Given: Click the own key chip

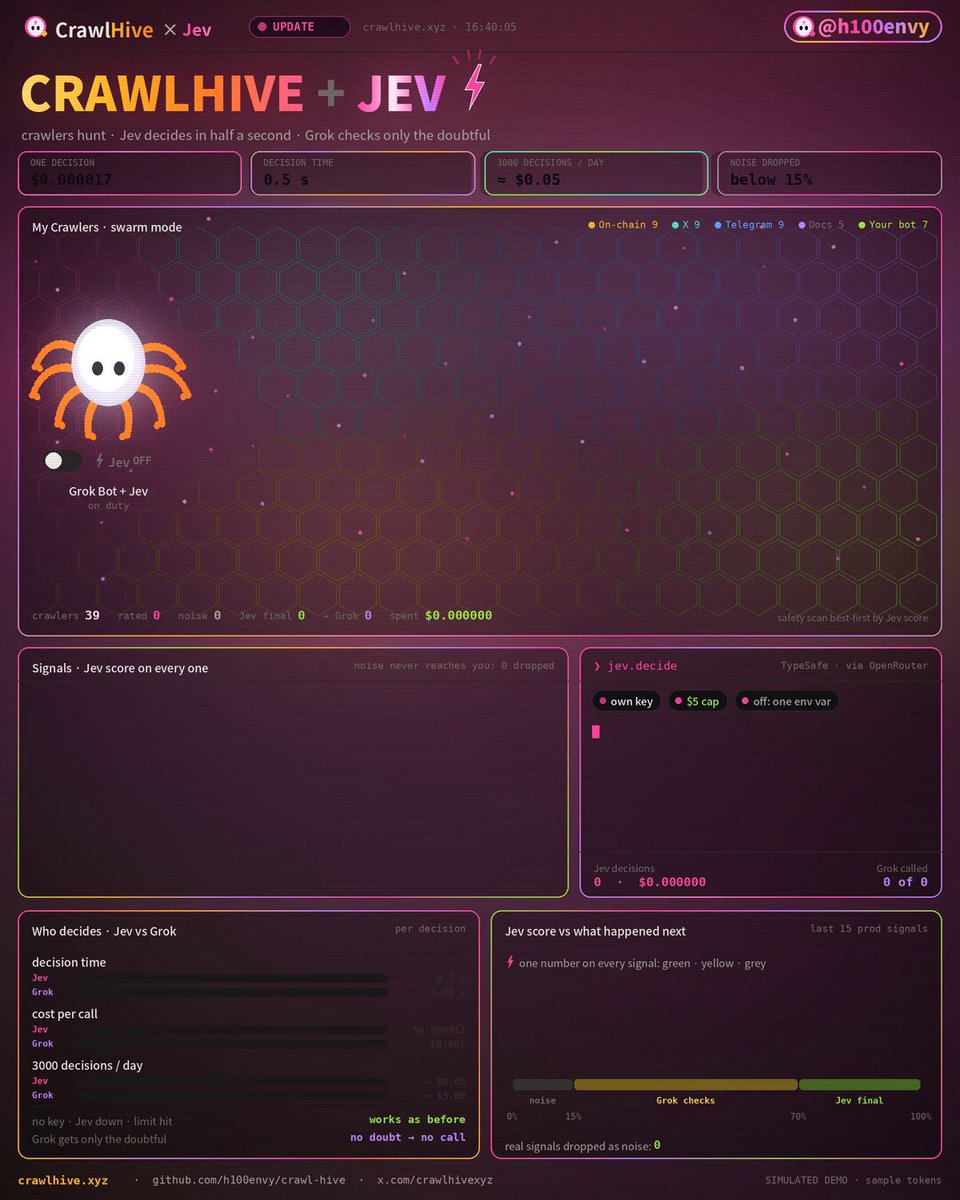Looking at the screenshot, I should click(x=626, y=701).
